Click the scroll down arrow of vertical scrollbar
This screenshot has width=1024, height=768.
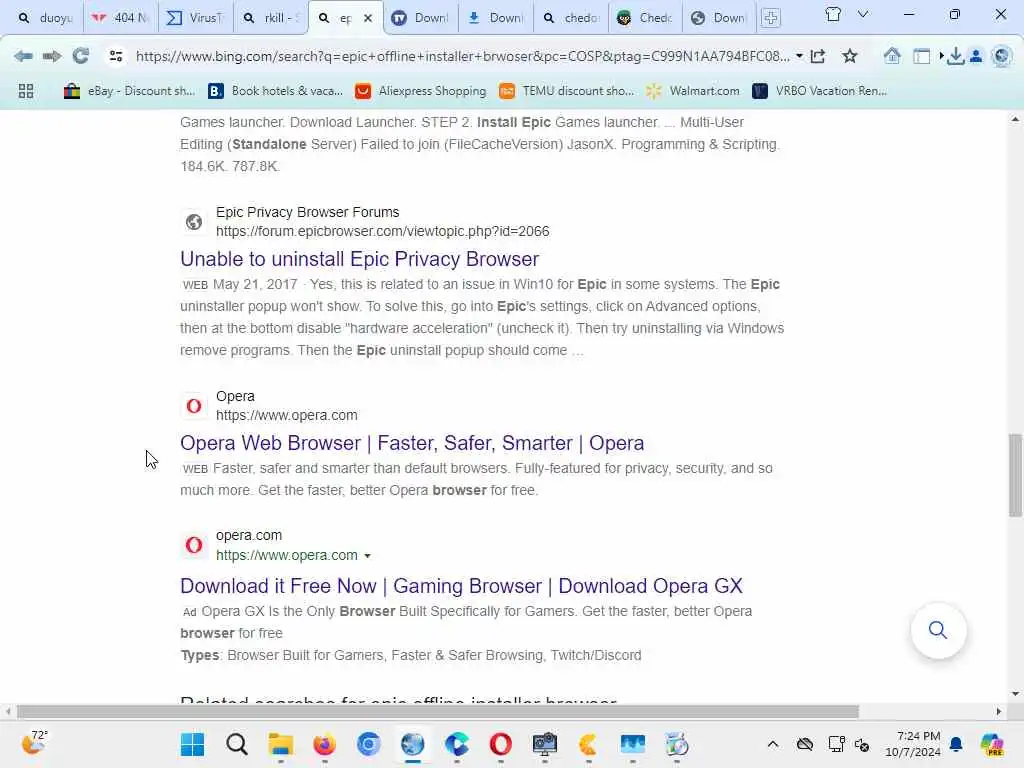(x=1015, y=694)
